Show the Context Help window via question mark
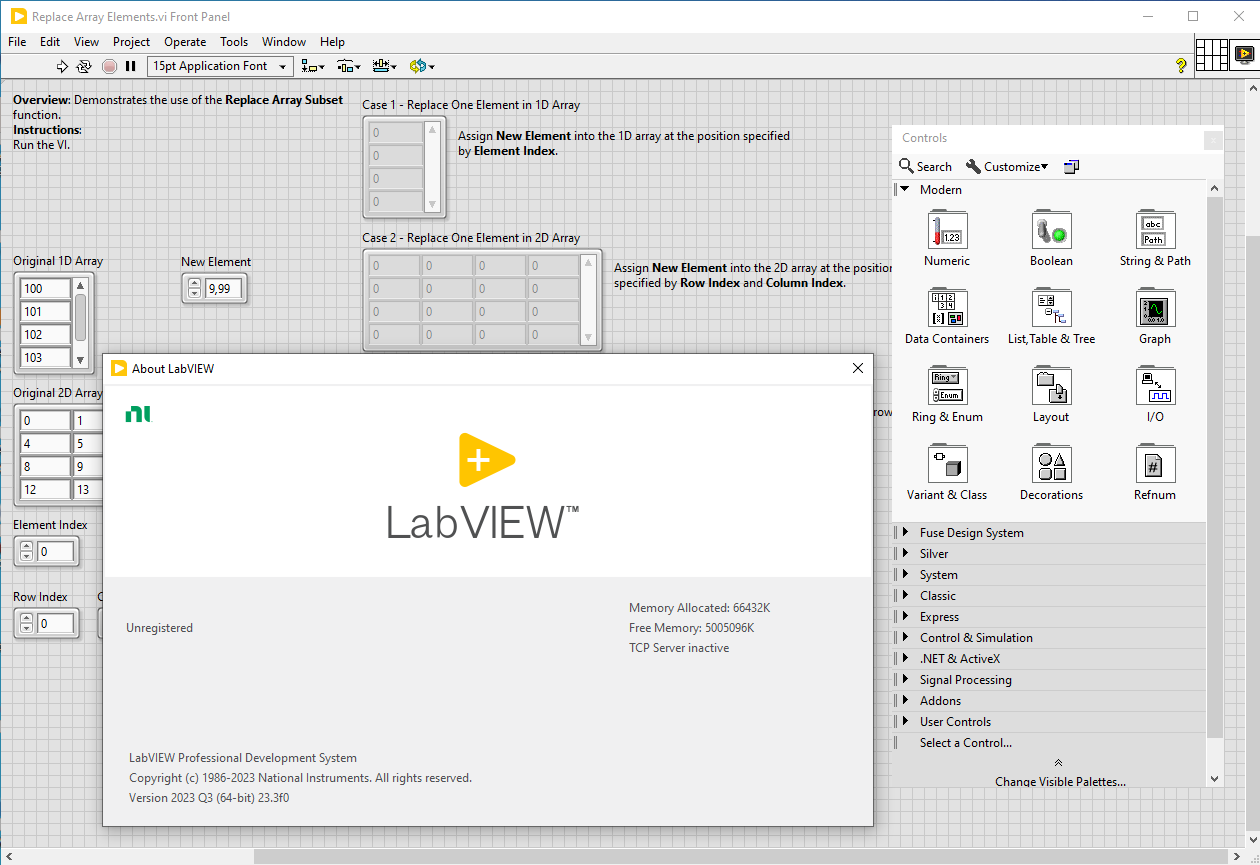 point(1181,66)
